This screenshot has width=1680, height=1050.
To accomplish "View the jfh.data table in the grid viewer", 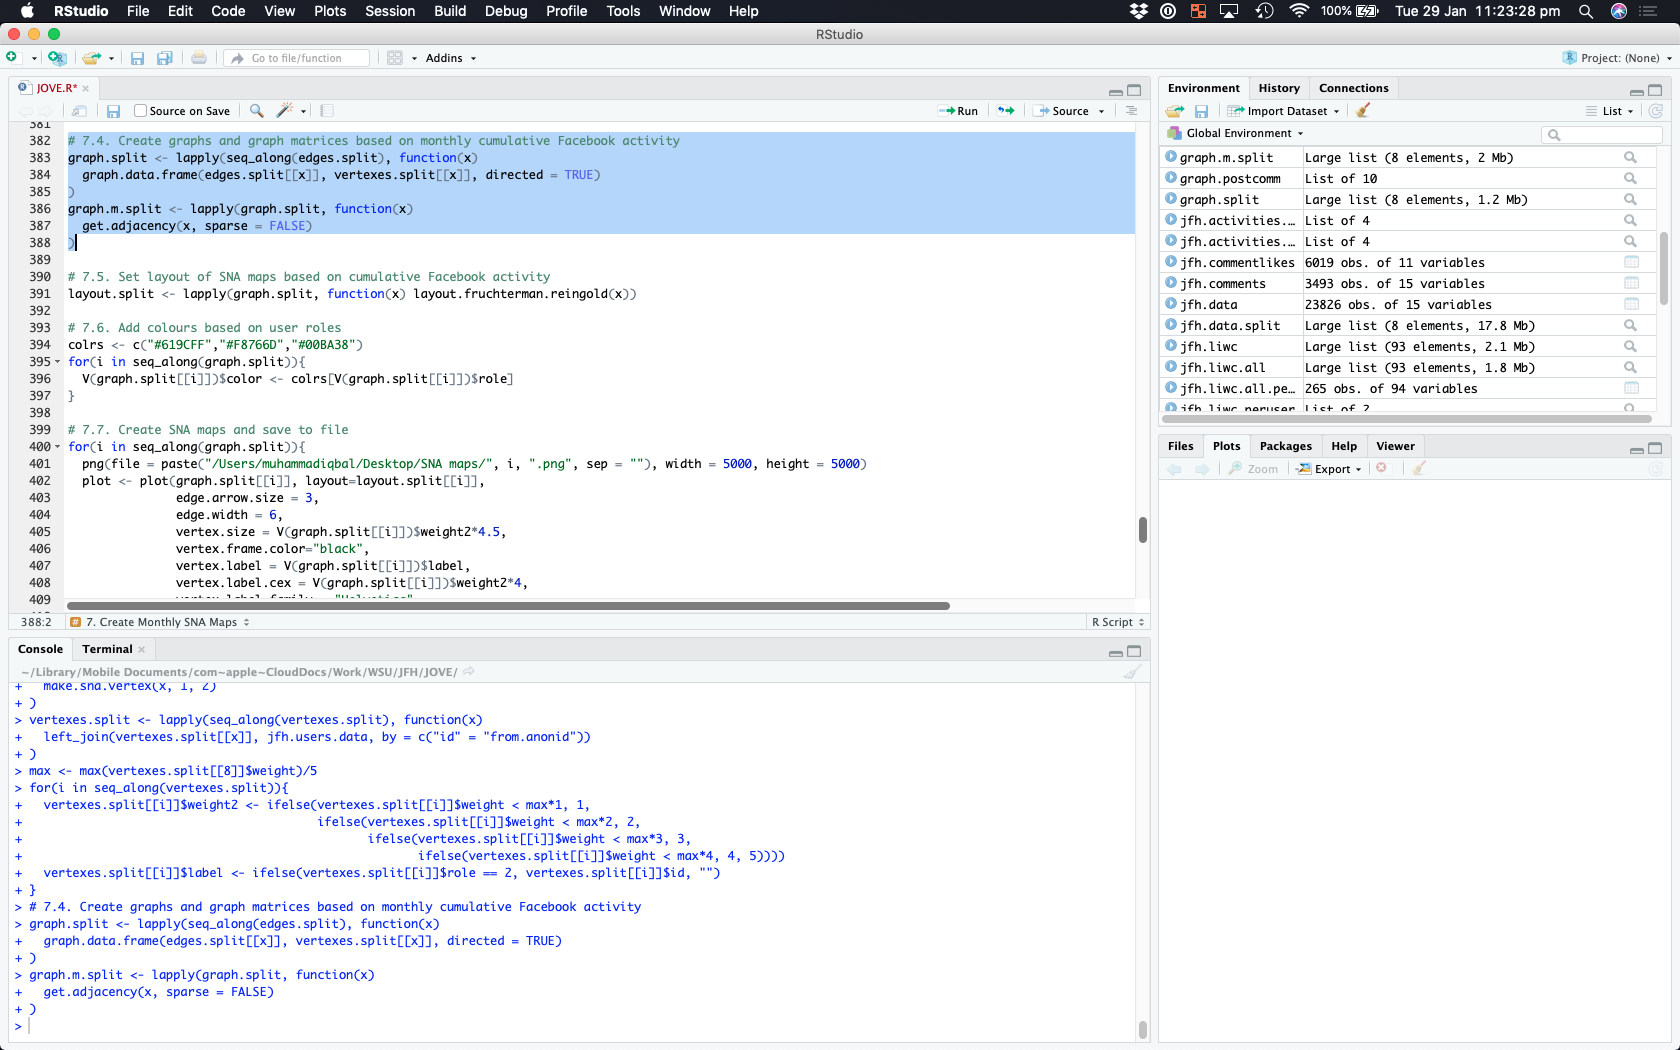I will 1630,305.
